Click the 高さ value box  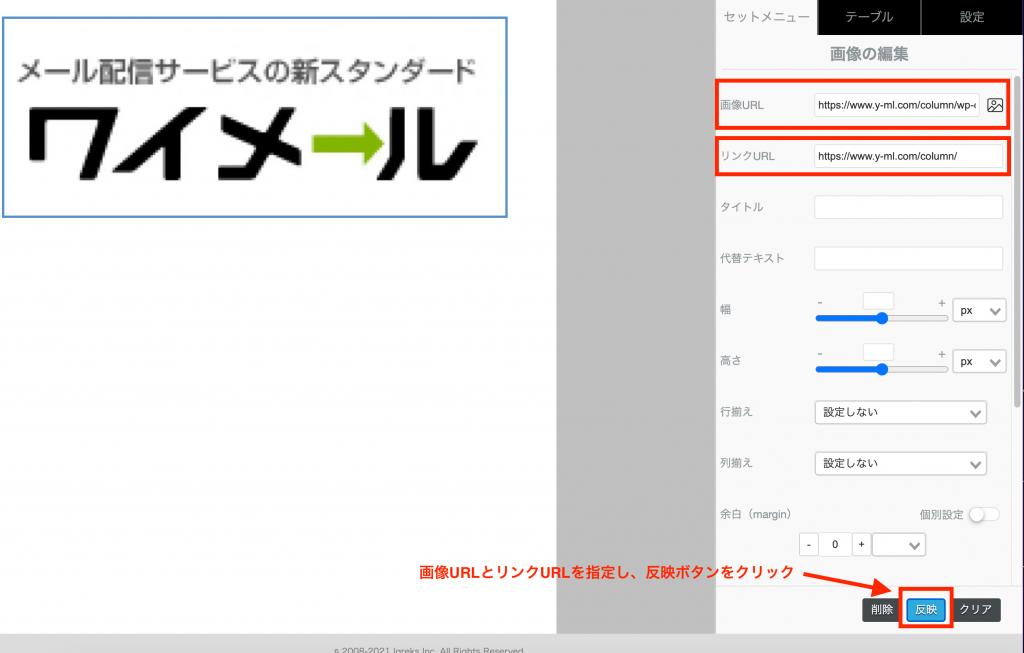(878, 352)
